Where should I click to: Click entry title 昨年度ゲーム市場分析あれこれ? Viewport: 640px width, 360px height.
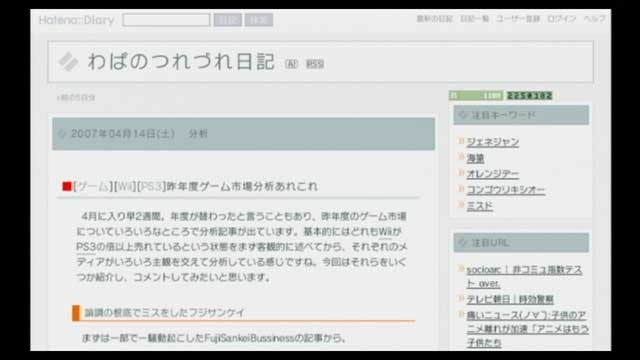(x=242, y=186)
